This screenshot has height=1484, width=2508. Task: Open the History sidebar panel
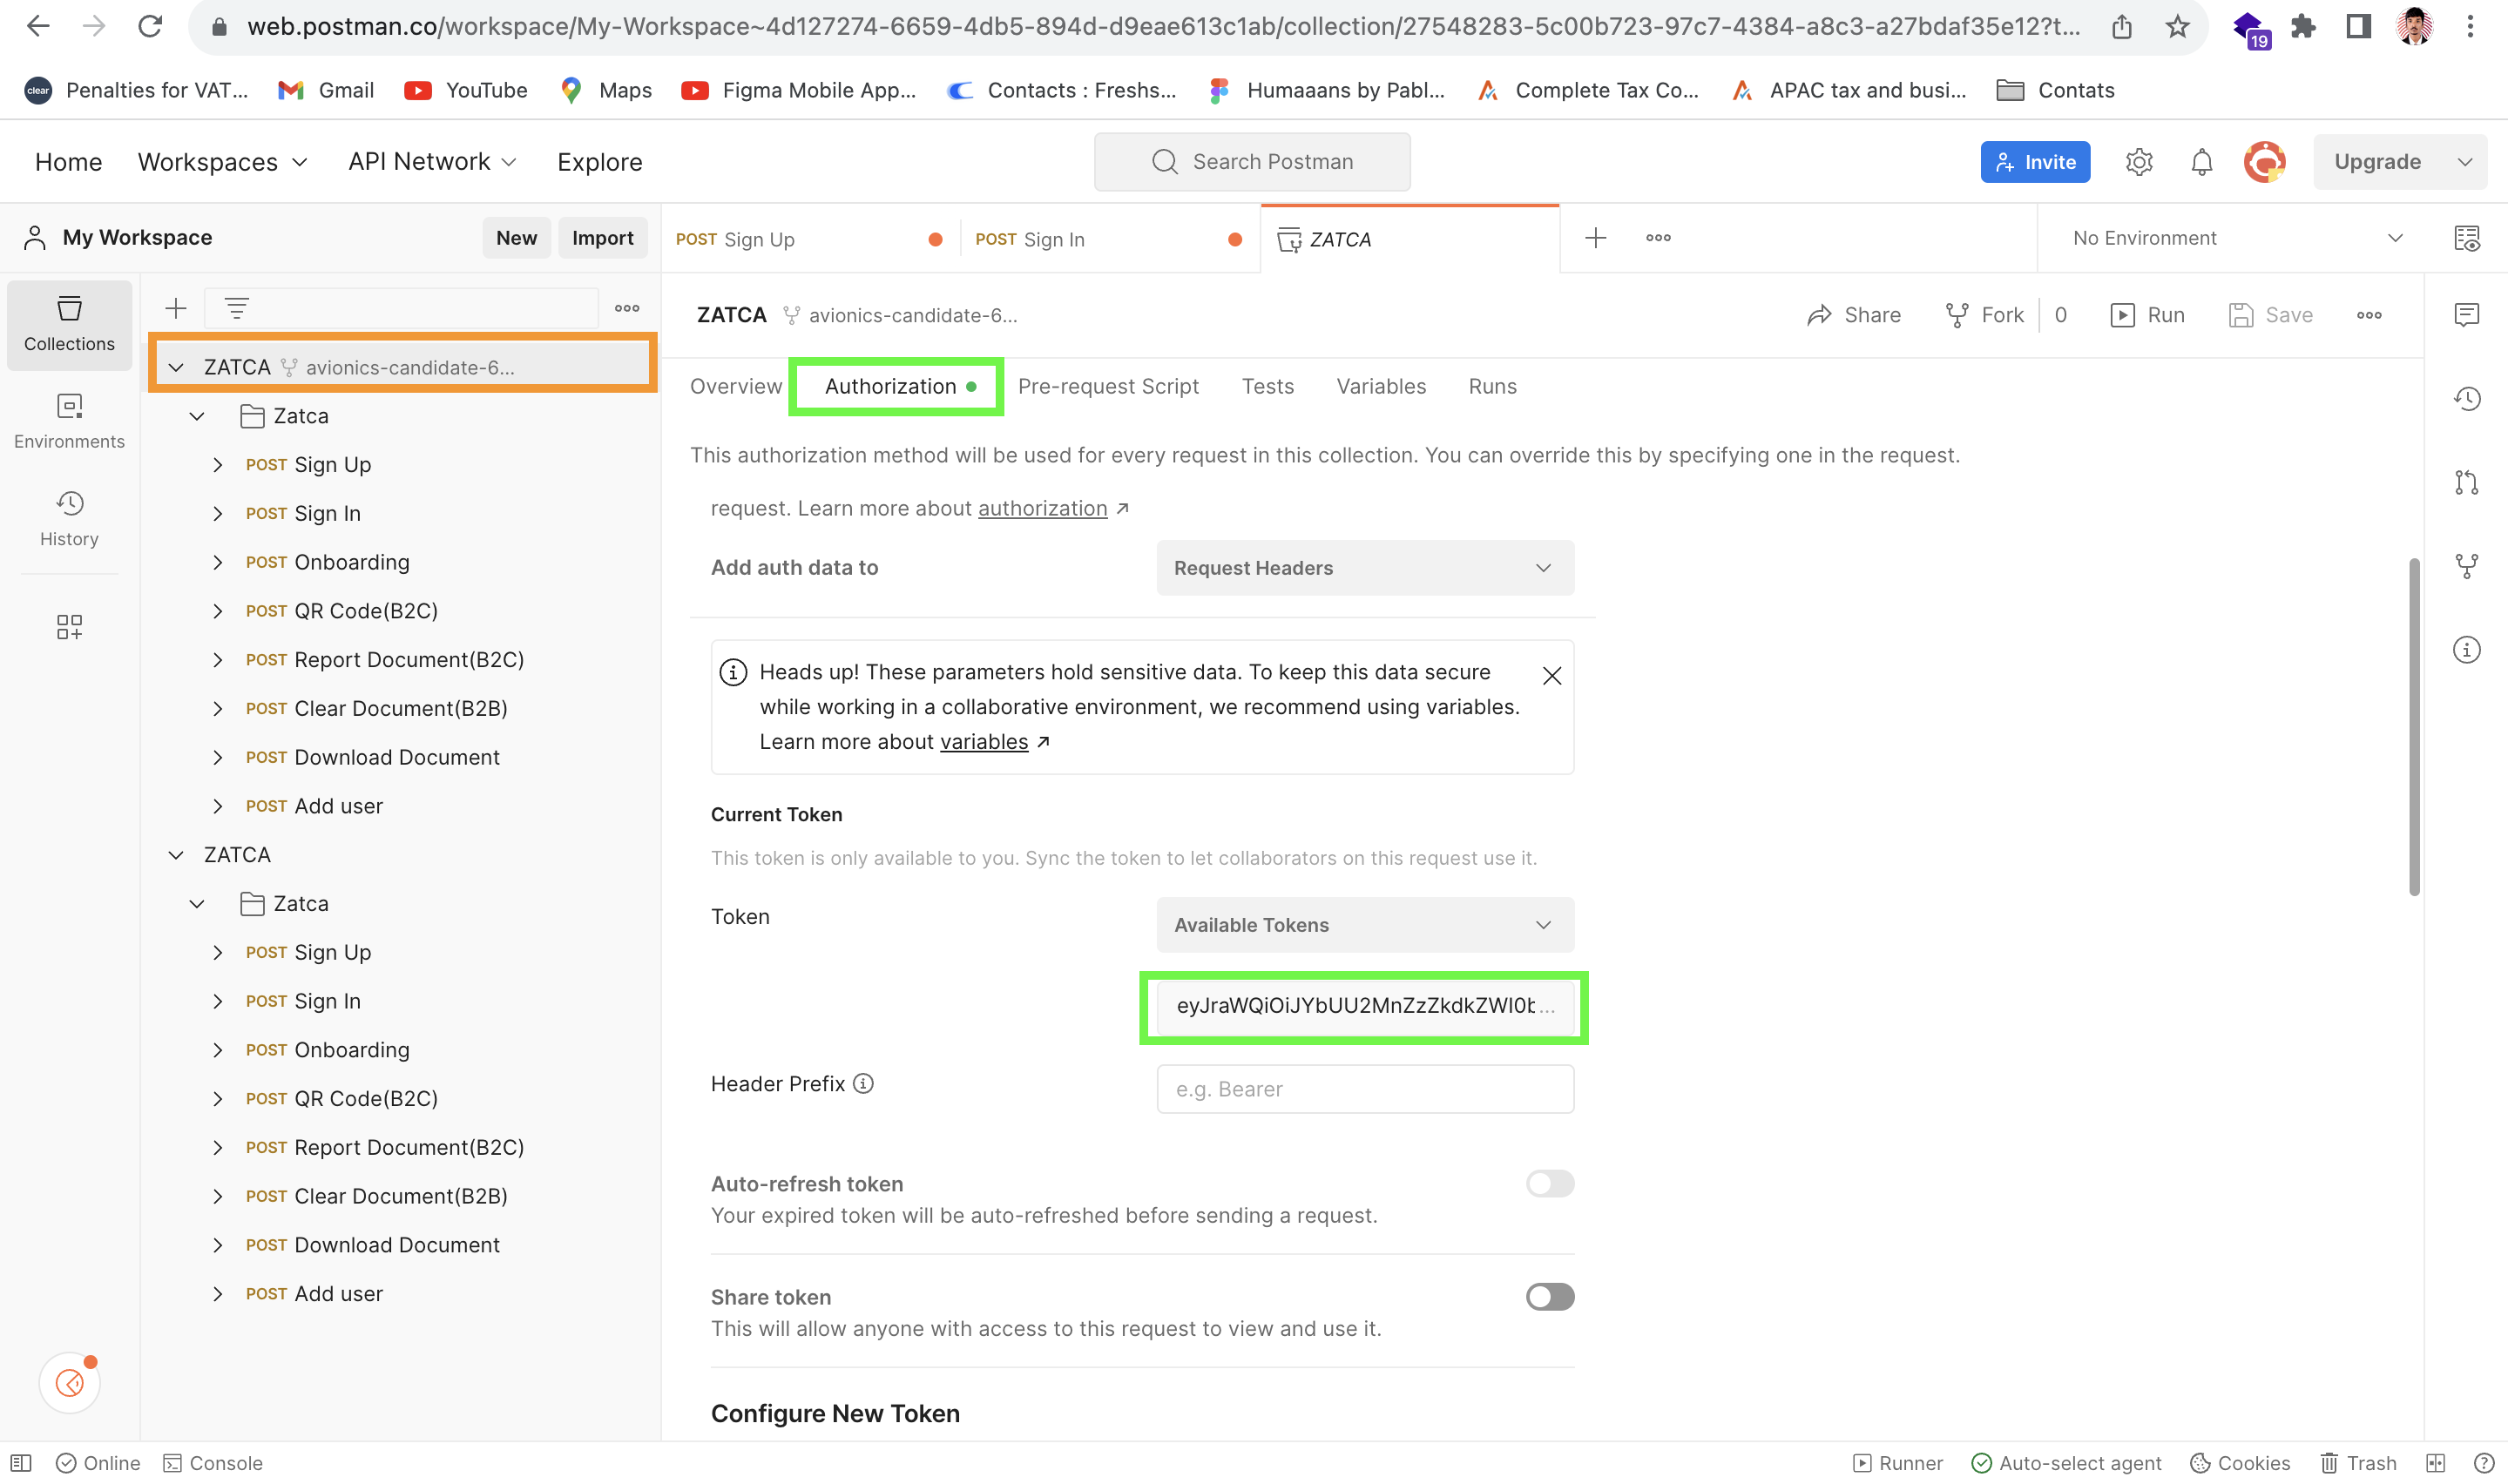tap(69, 518)
